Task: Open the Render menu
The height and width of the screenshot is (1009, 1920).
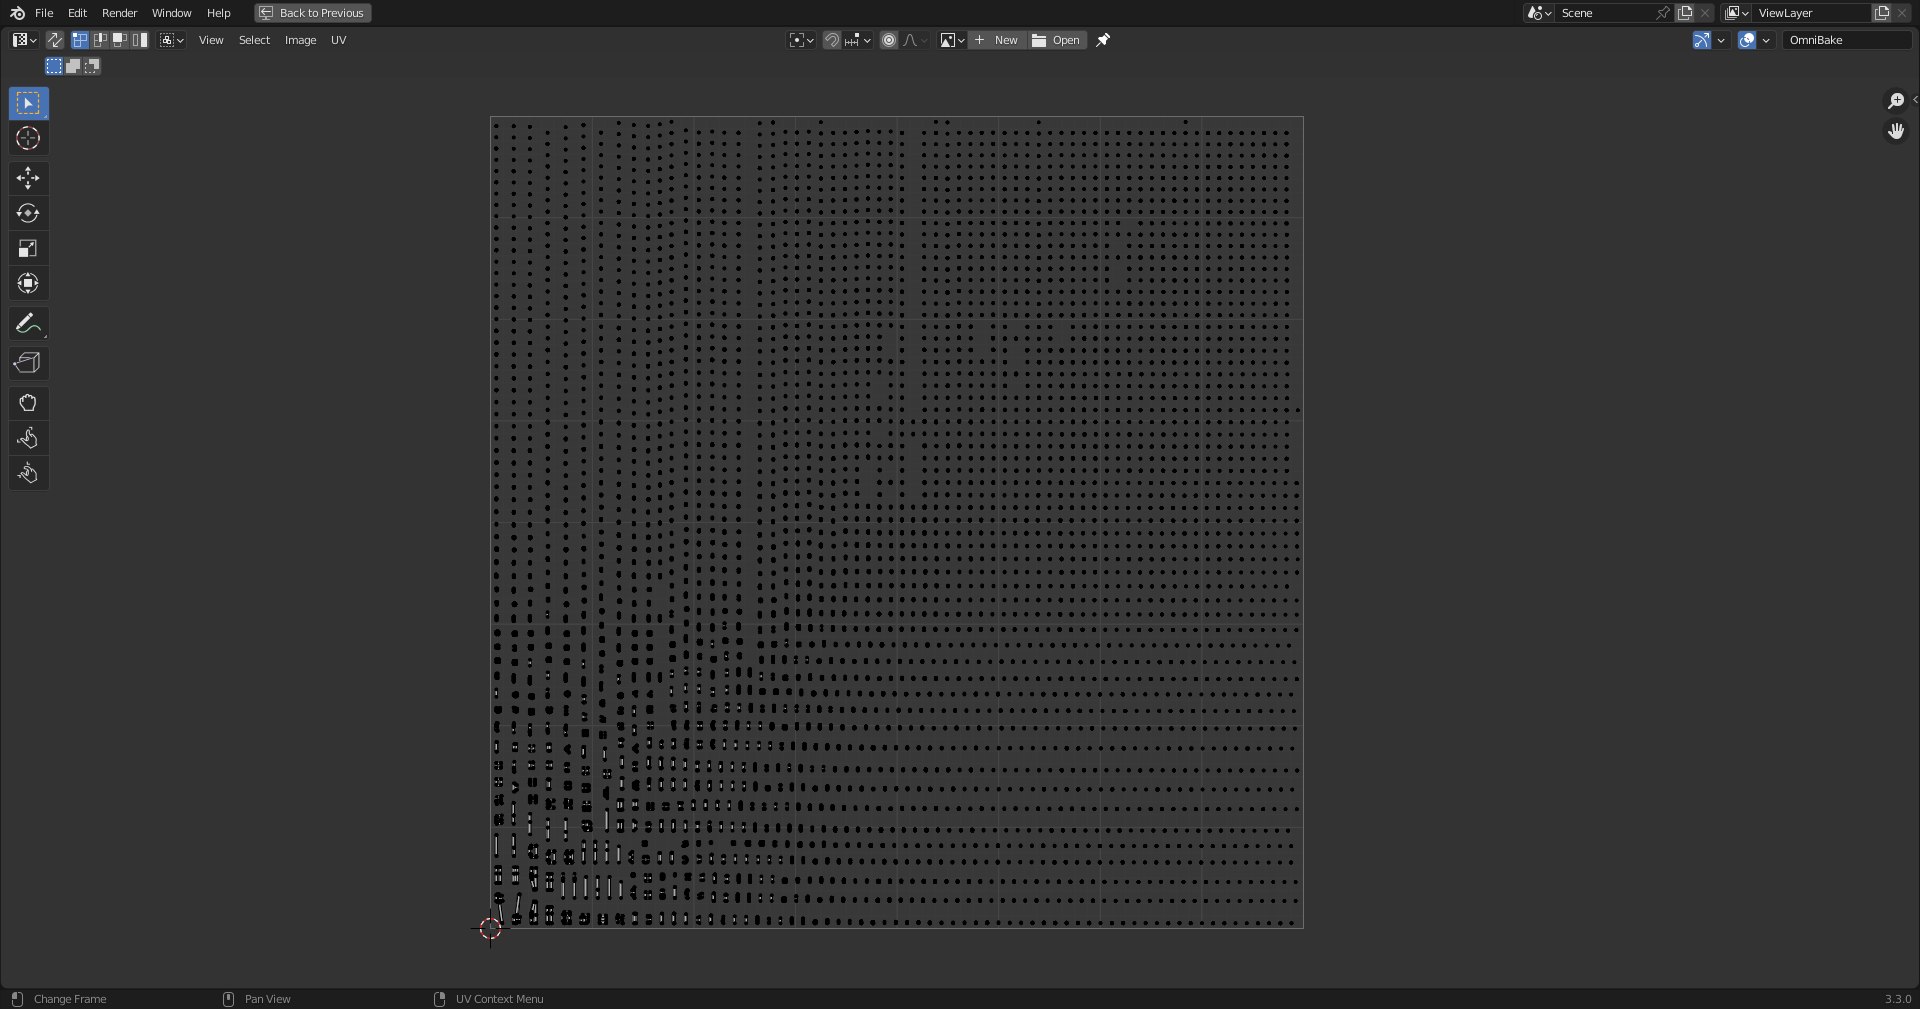Action: (119, 13)
